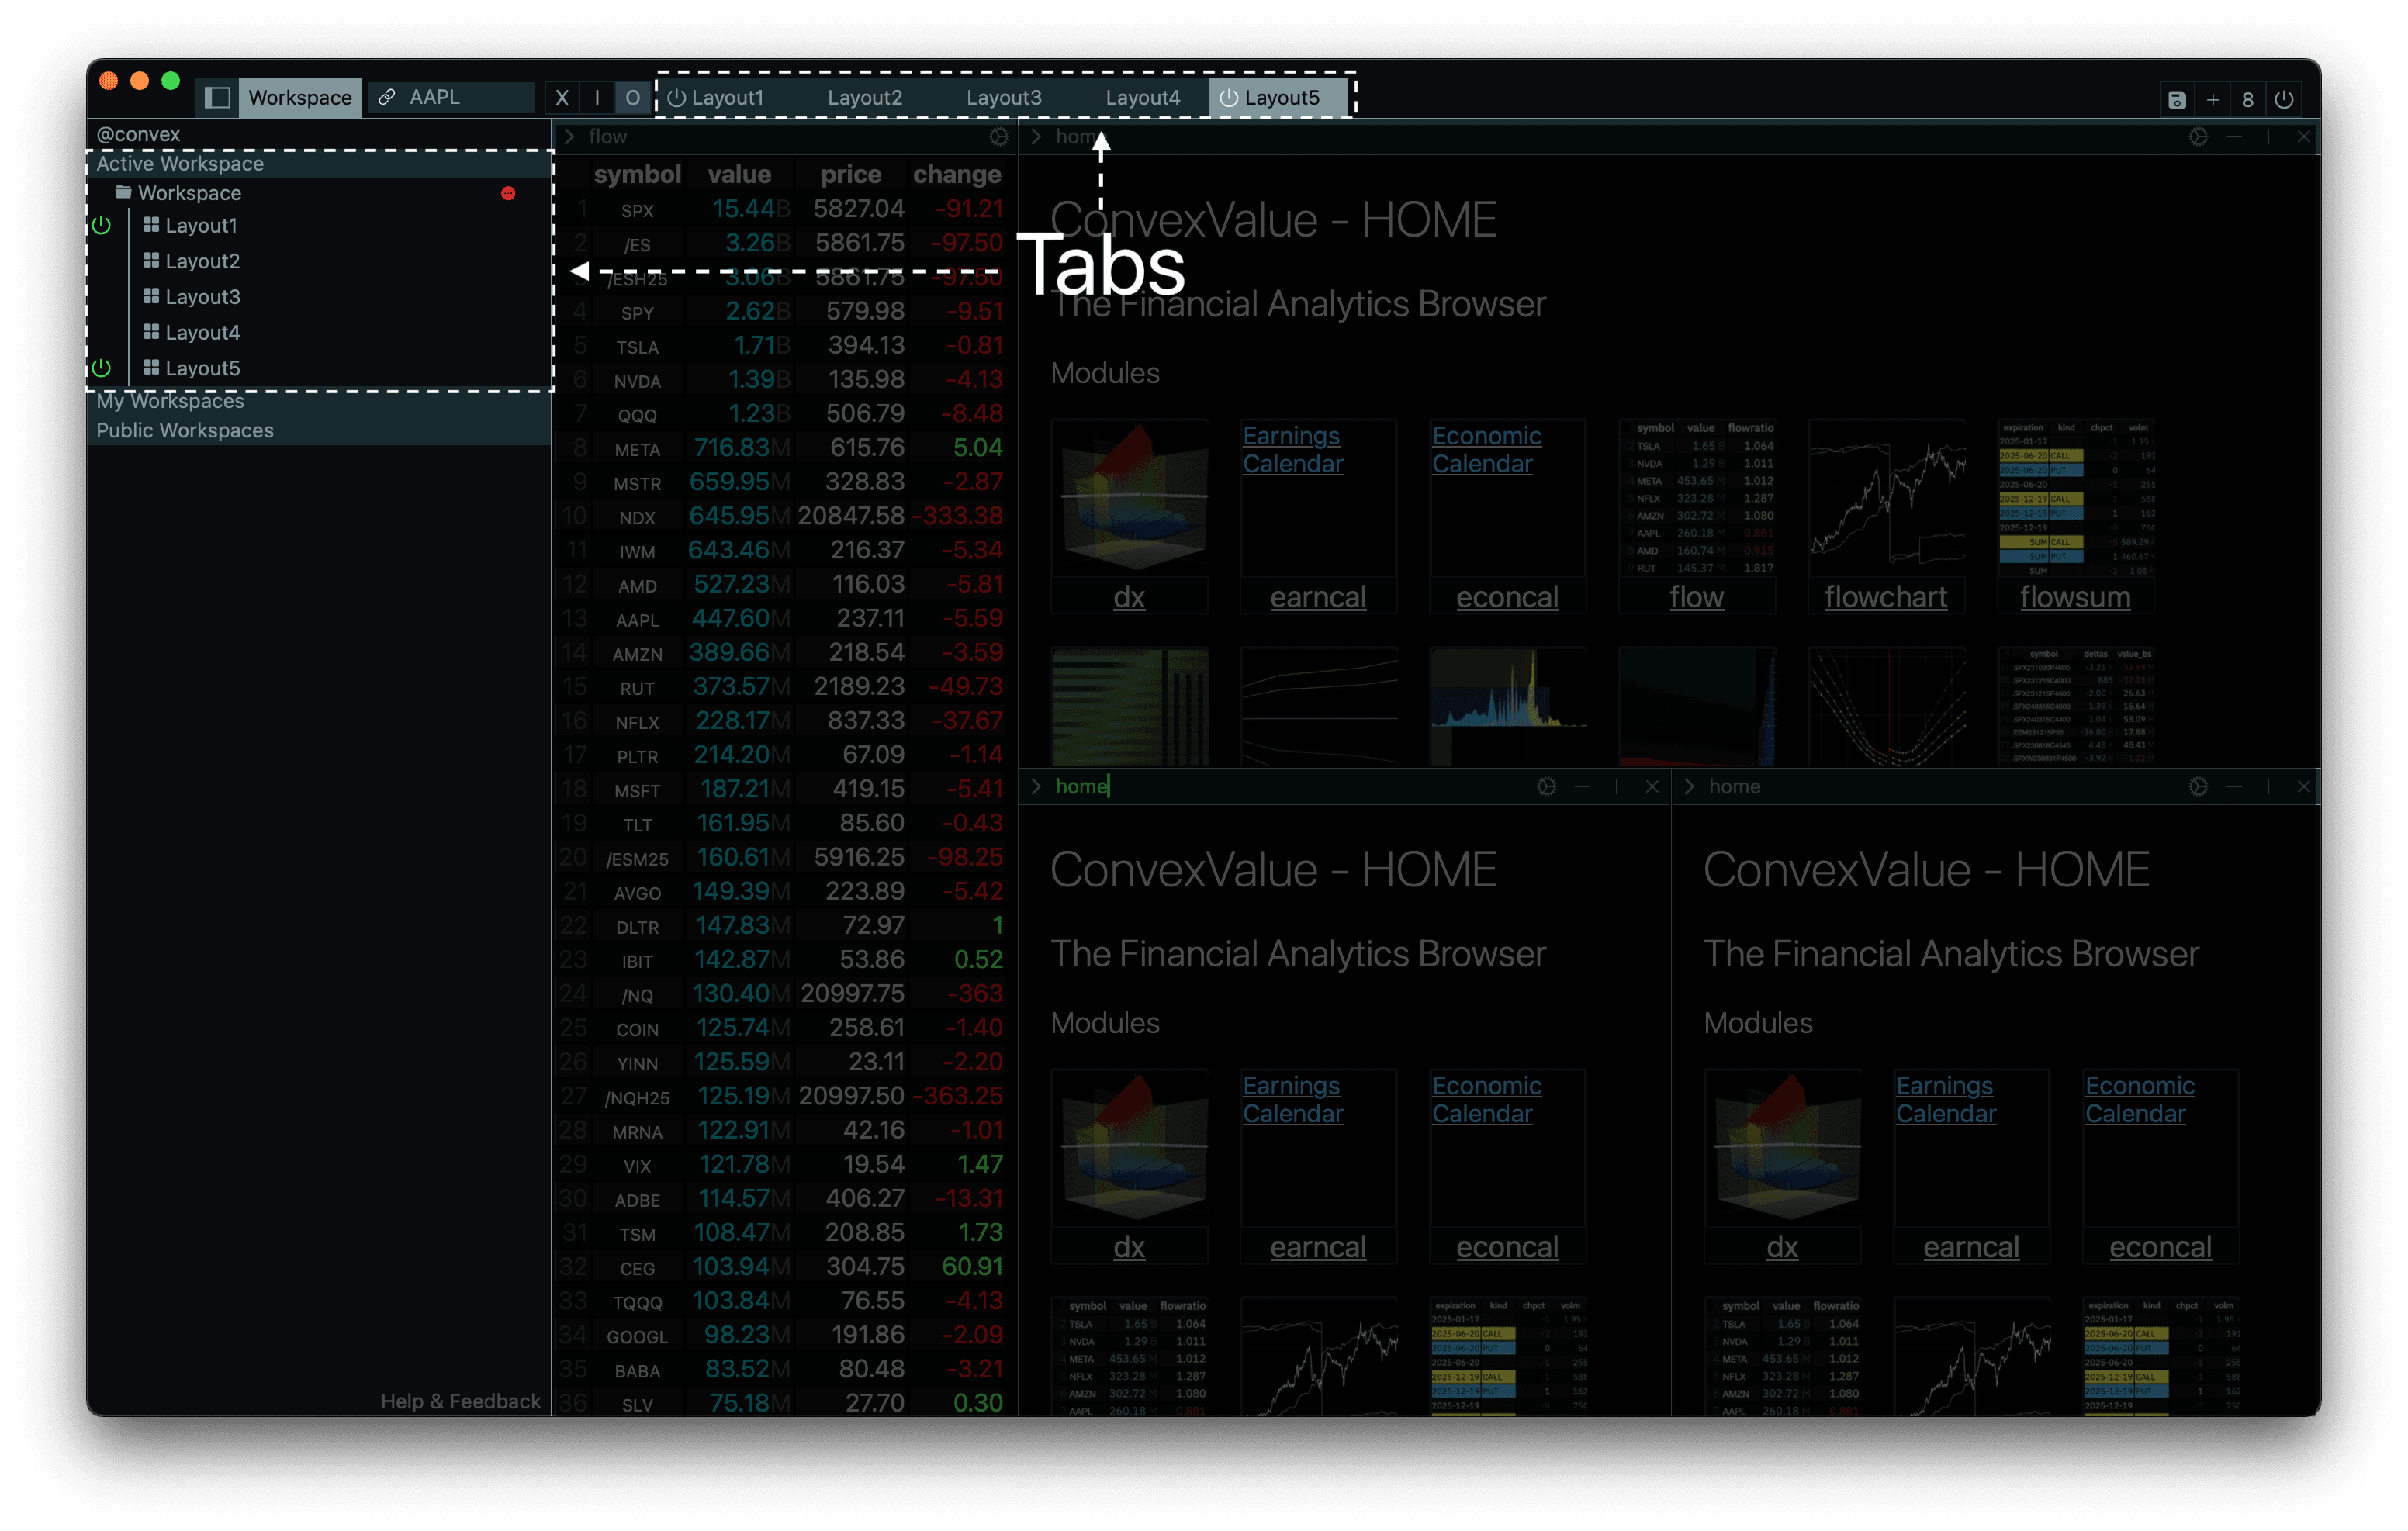Open settings gear of bottom-right home panel
Image resolution: width=2408 pixels, height=1531 pixels.
click(2197, 787)
